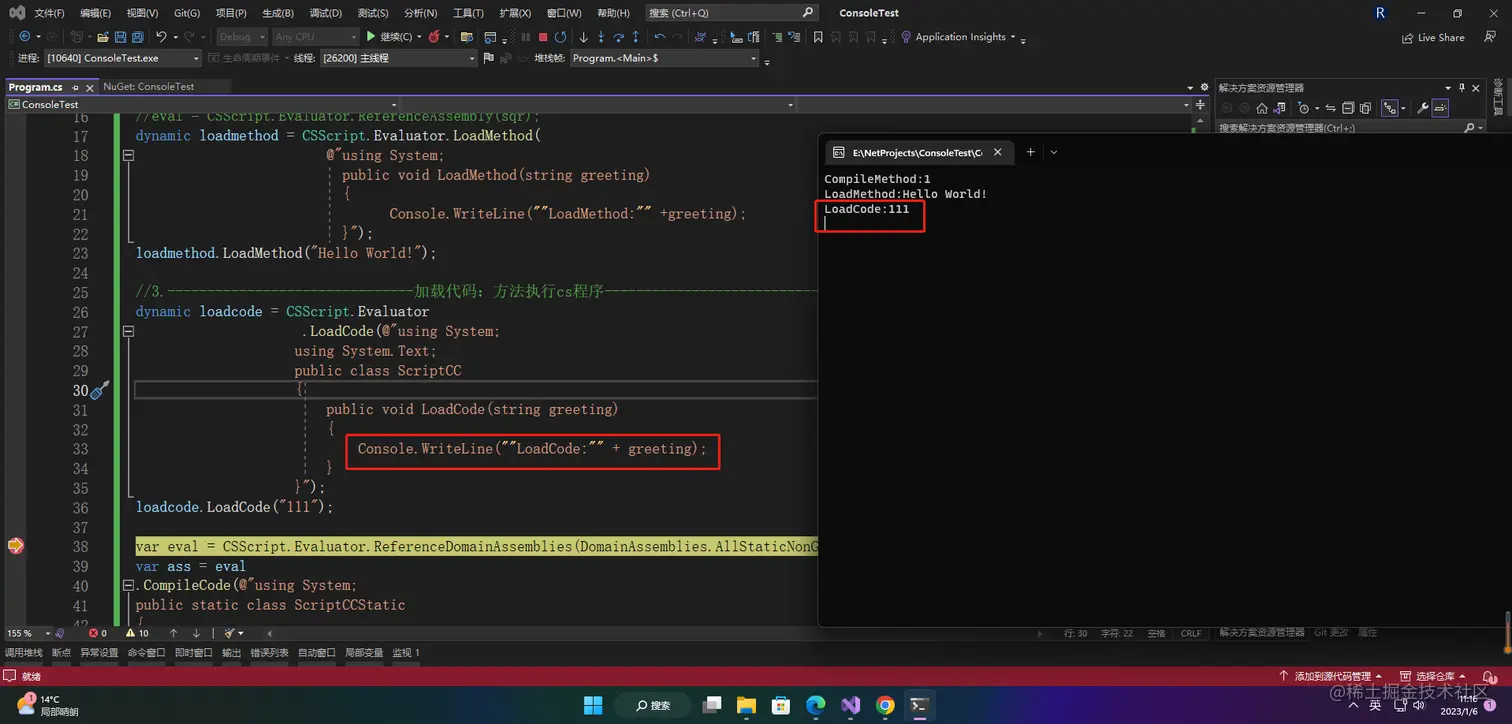Click the Navigate Backward arrow icon
1512x724 pixels.
24,37
